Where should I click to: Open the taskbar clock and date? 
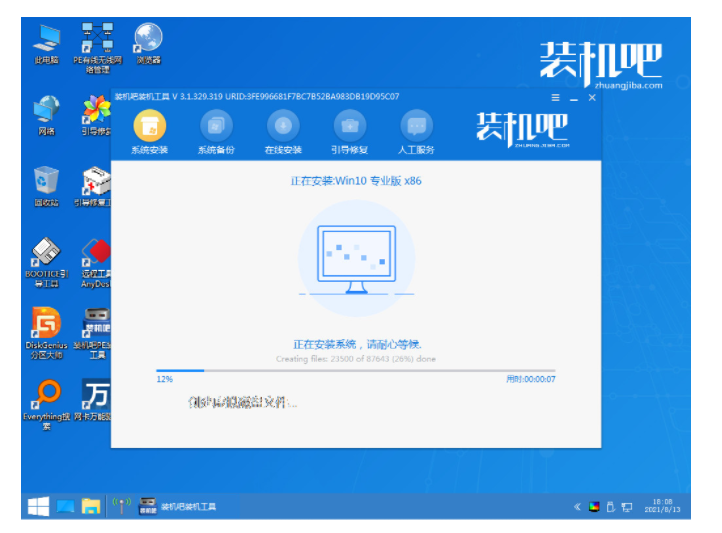[x=662, y=505]
